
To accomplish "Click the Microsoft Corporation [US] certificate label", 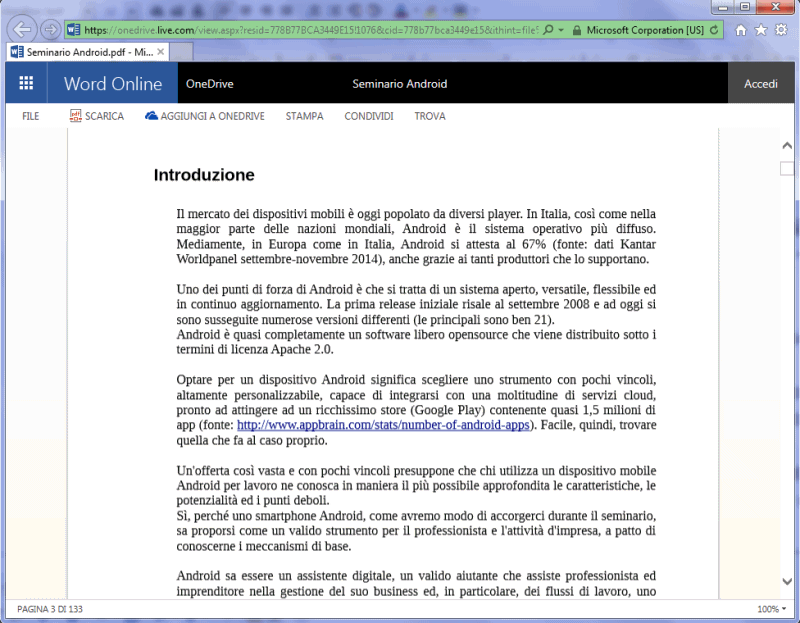I will (x=645, y=30).
